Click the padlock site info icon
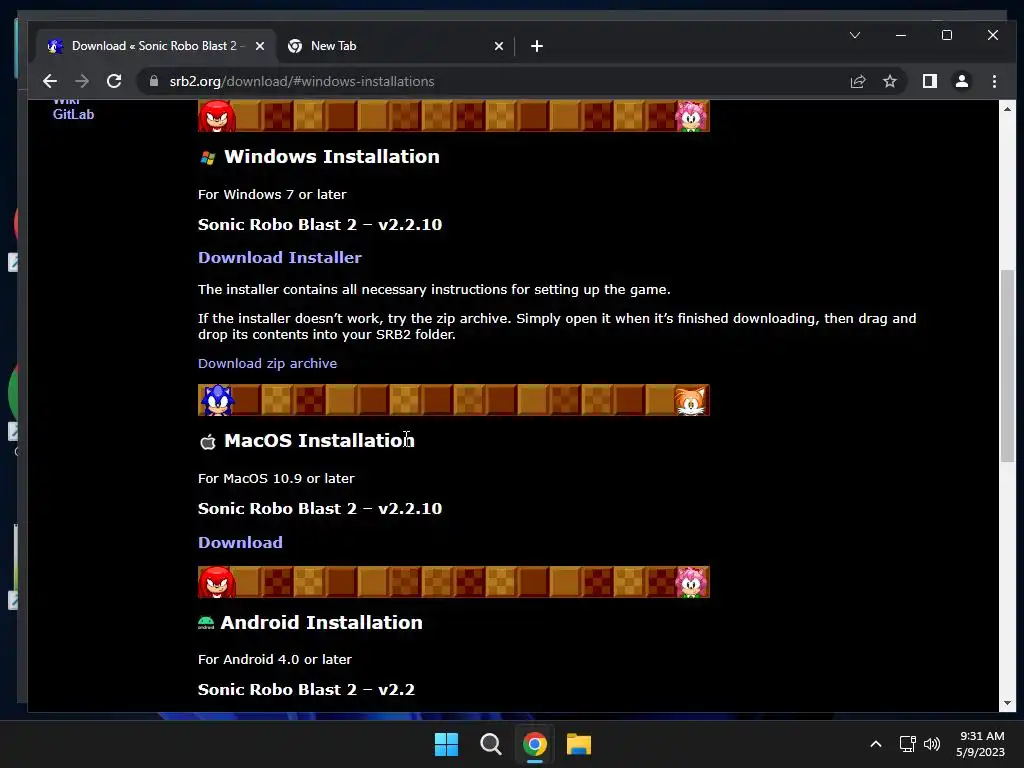 pos(154,81)
